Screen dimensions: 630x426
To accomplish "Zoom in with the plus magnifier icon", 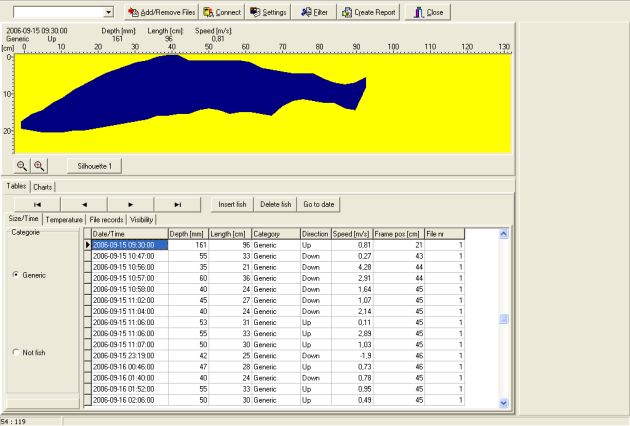I will point(39,166).
